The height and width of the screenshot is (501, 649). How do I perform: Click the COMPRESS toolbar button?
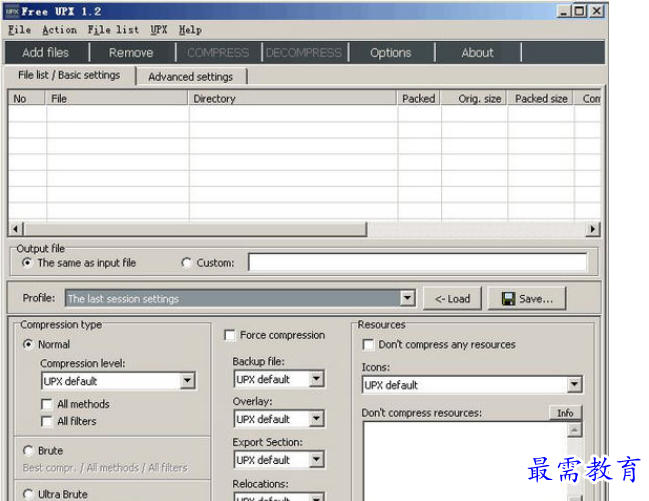click(x=218, y=53)
